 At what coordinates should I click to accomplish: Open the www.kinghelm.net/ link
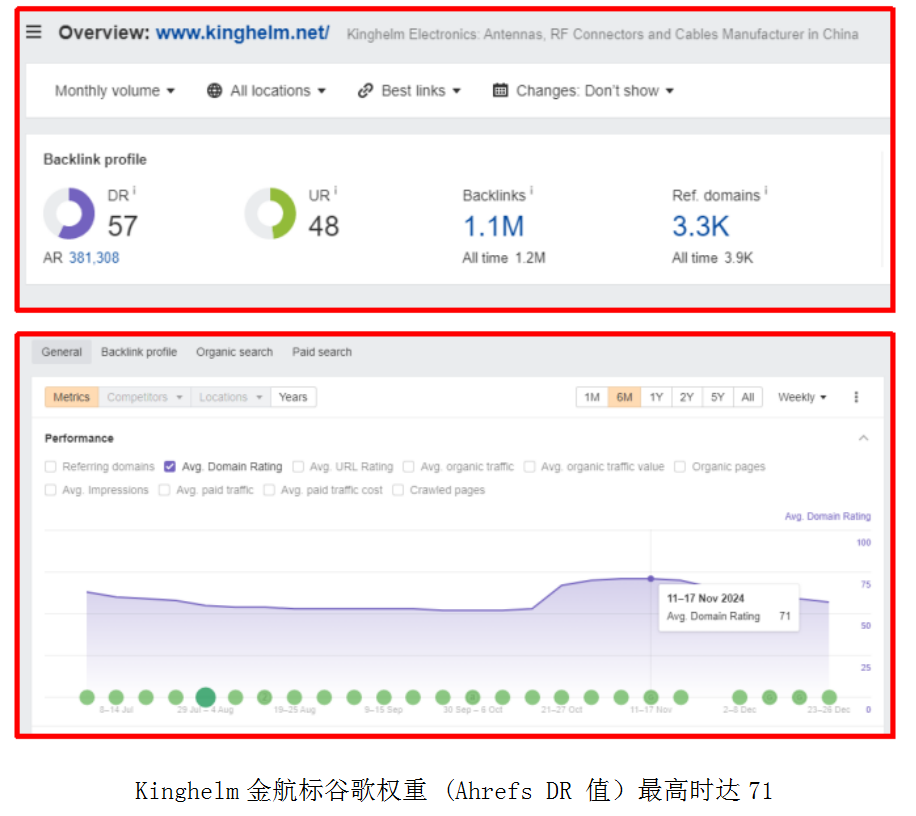point(242,33)
